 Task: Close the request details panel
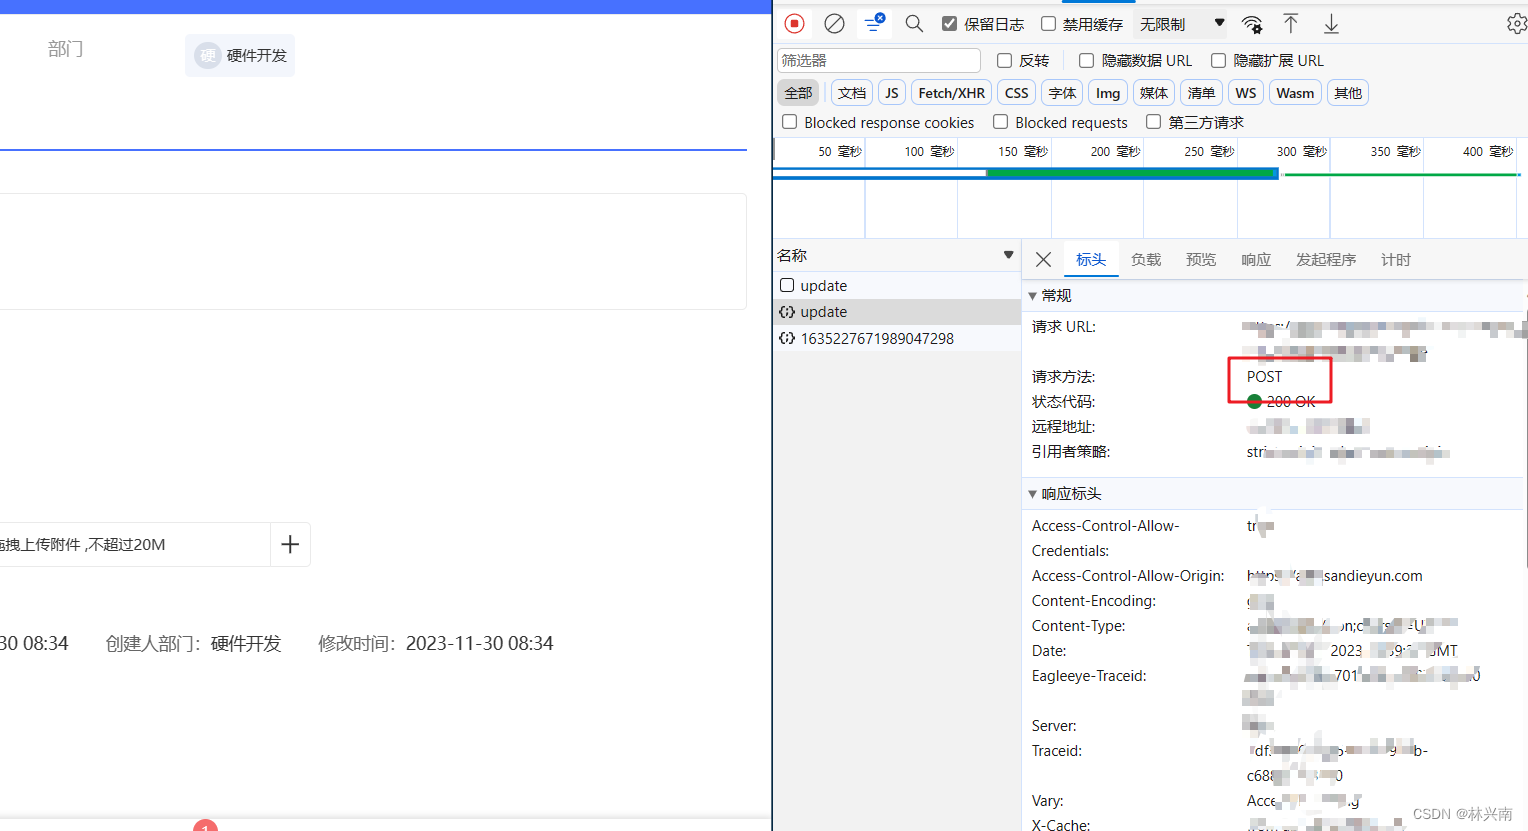[1043, 260]
